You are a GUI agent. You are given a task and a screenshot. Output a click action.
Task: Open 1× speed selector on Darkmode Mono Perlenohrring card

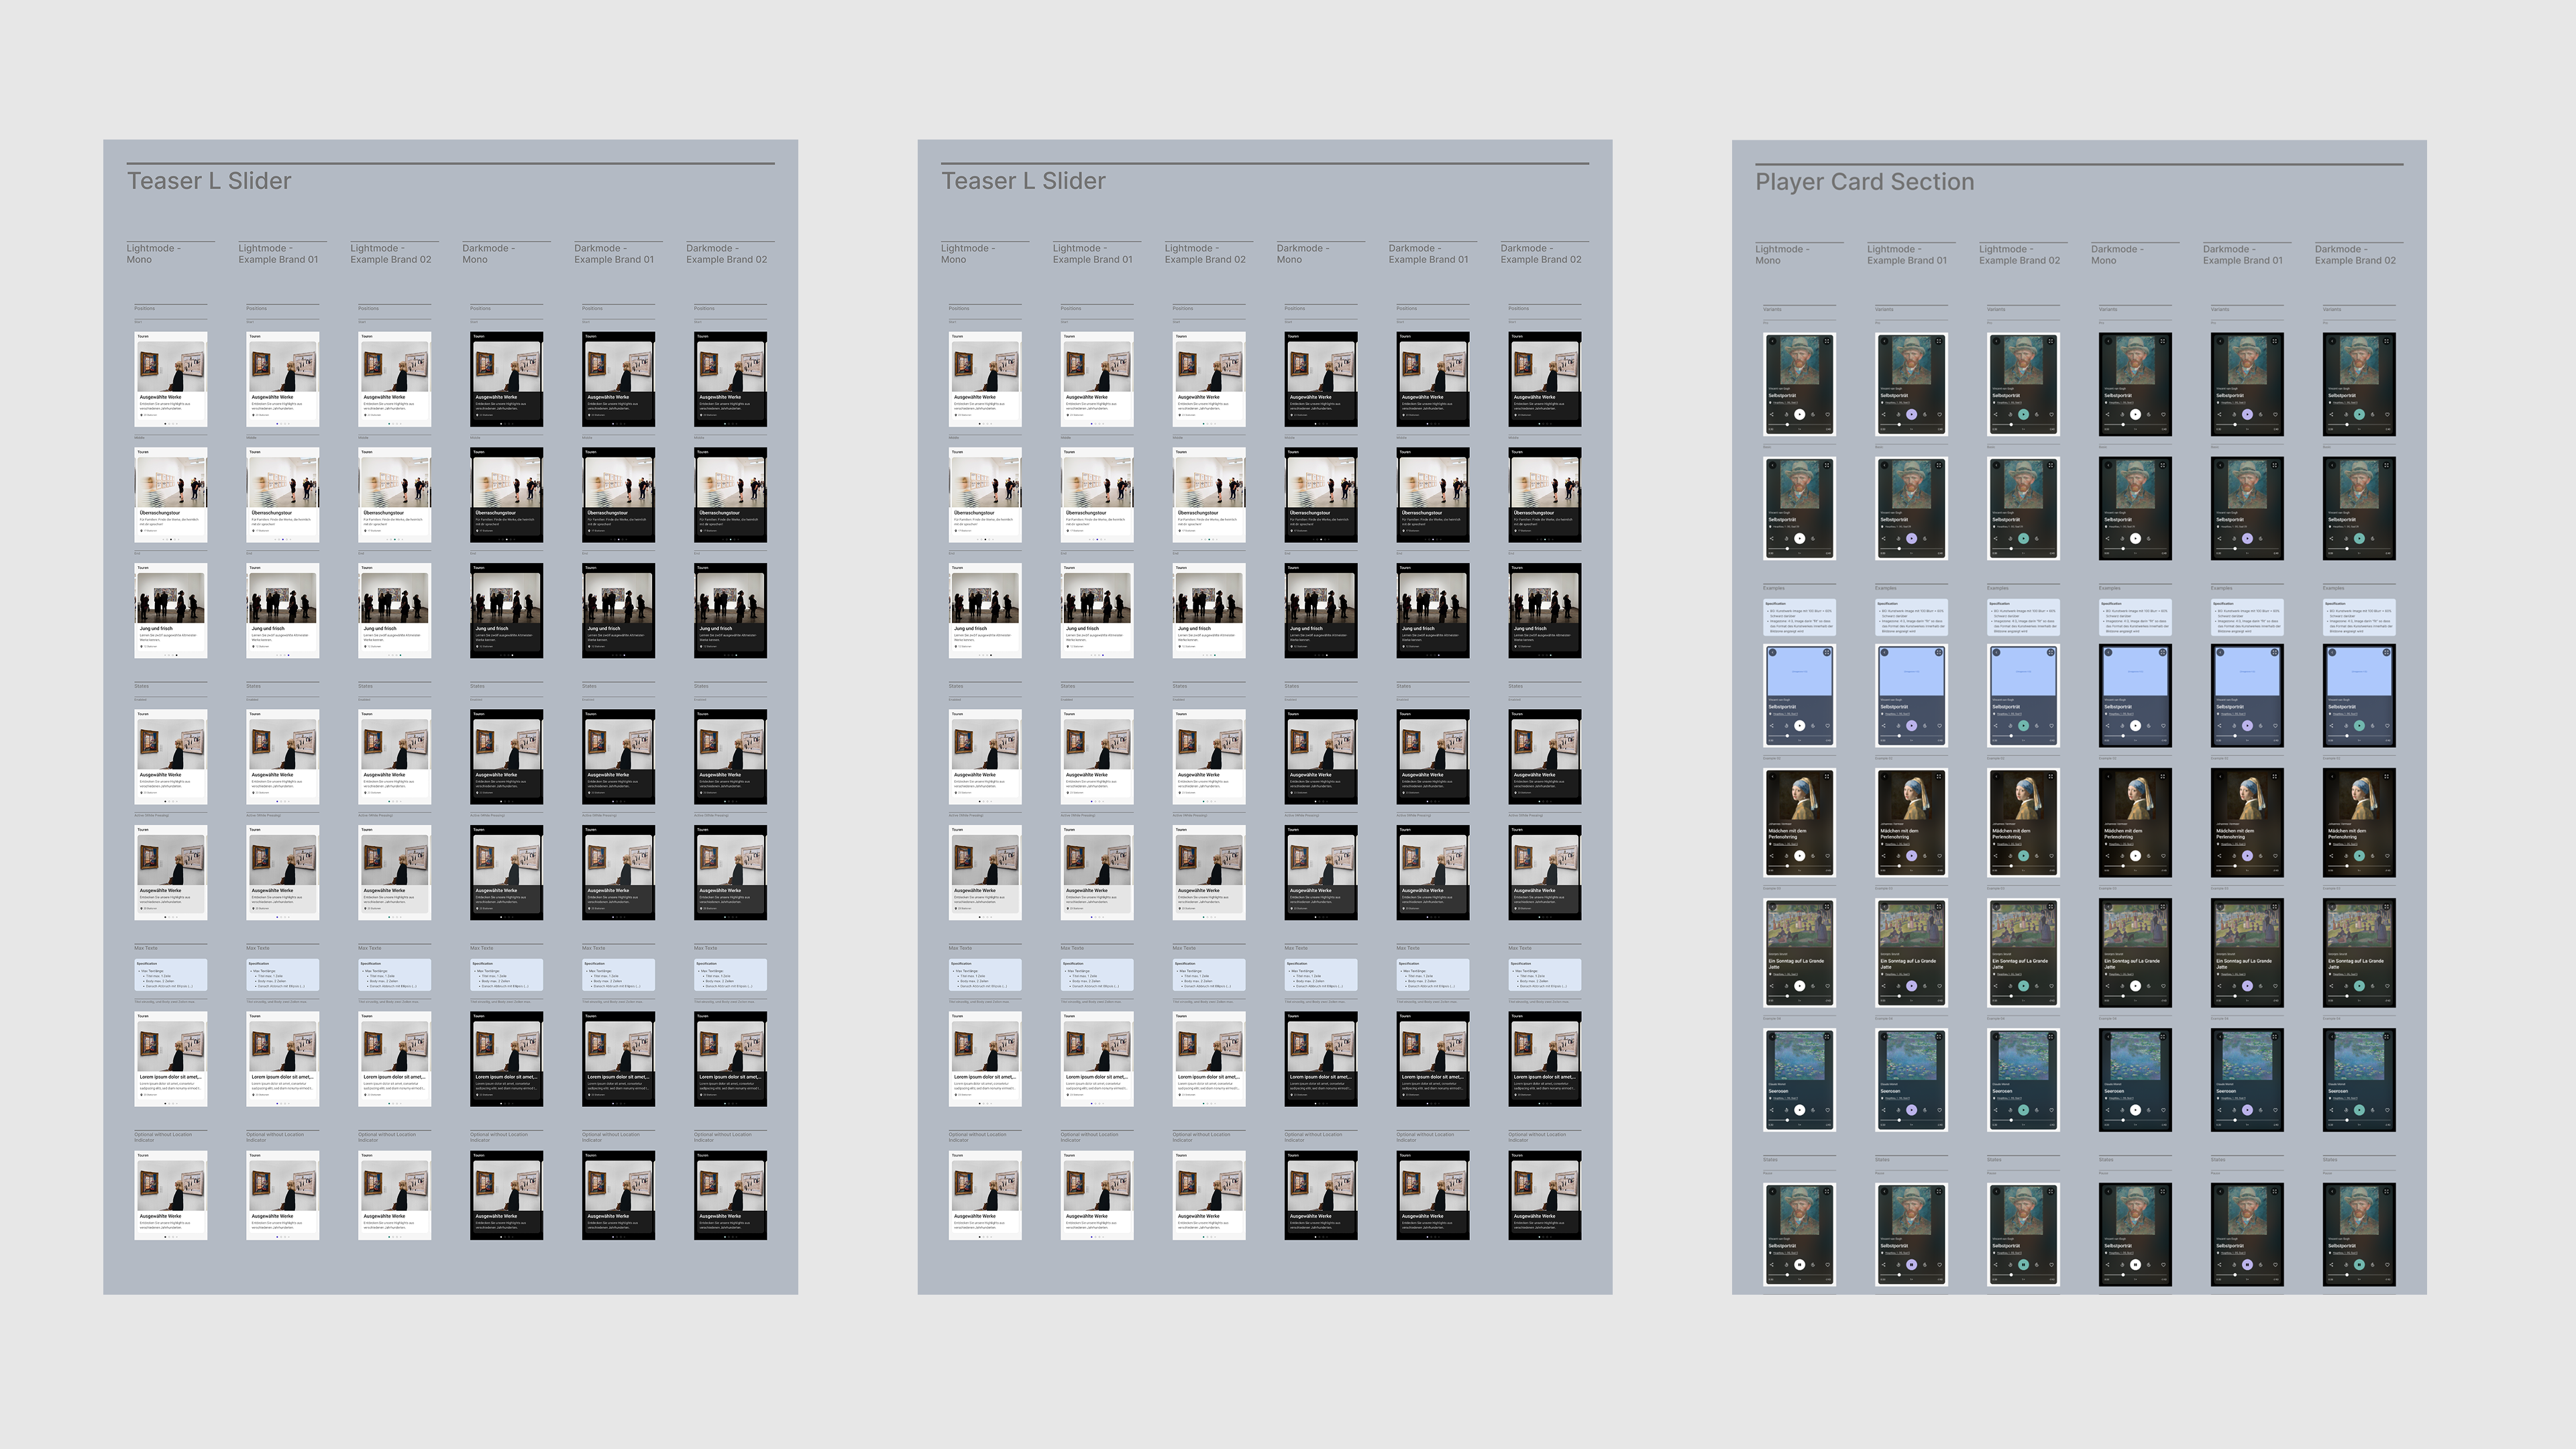pos(2136,871)
